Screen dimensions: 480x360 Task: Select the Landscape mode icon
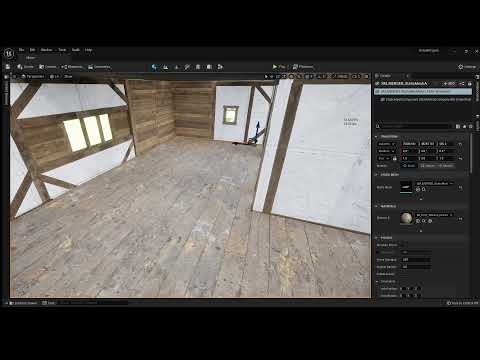pos(166,67)
